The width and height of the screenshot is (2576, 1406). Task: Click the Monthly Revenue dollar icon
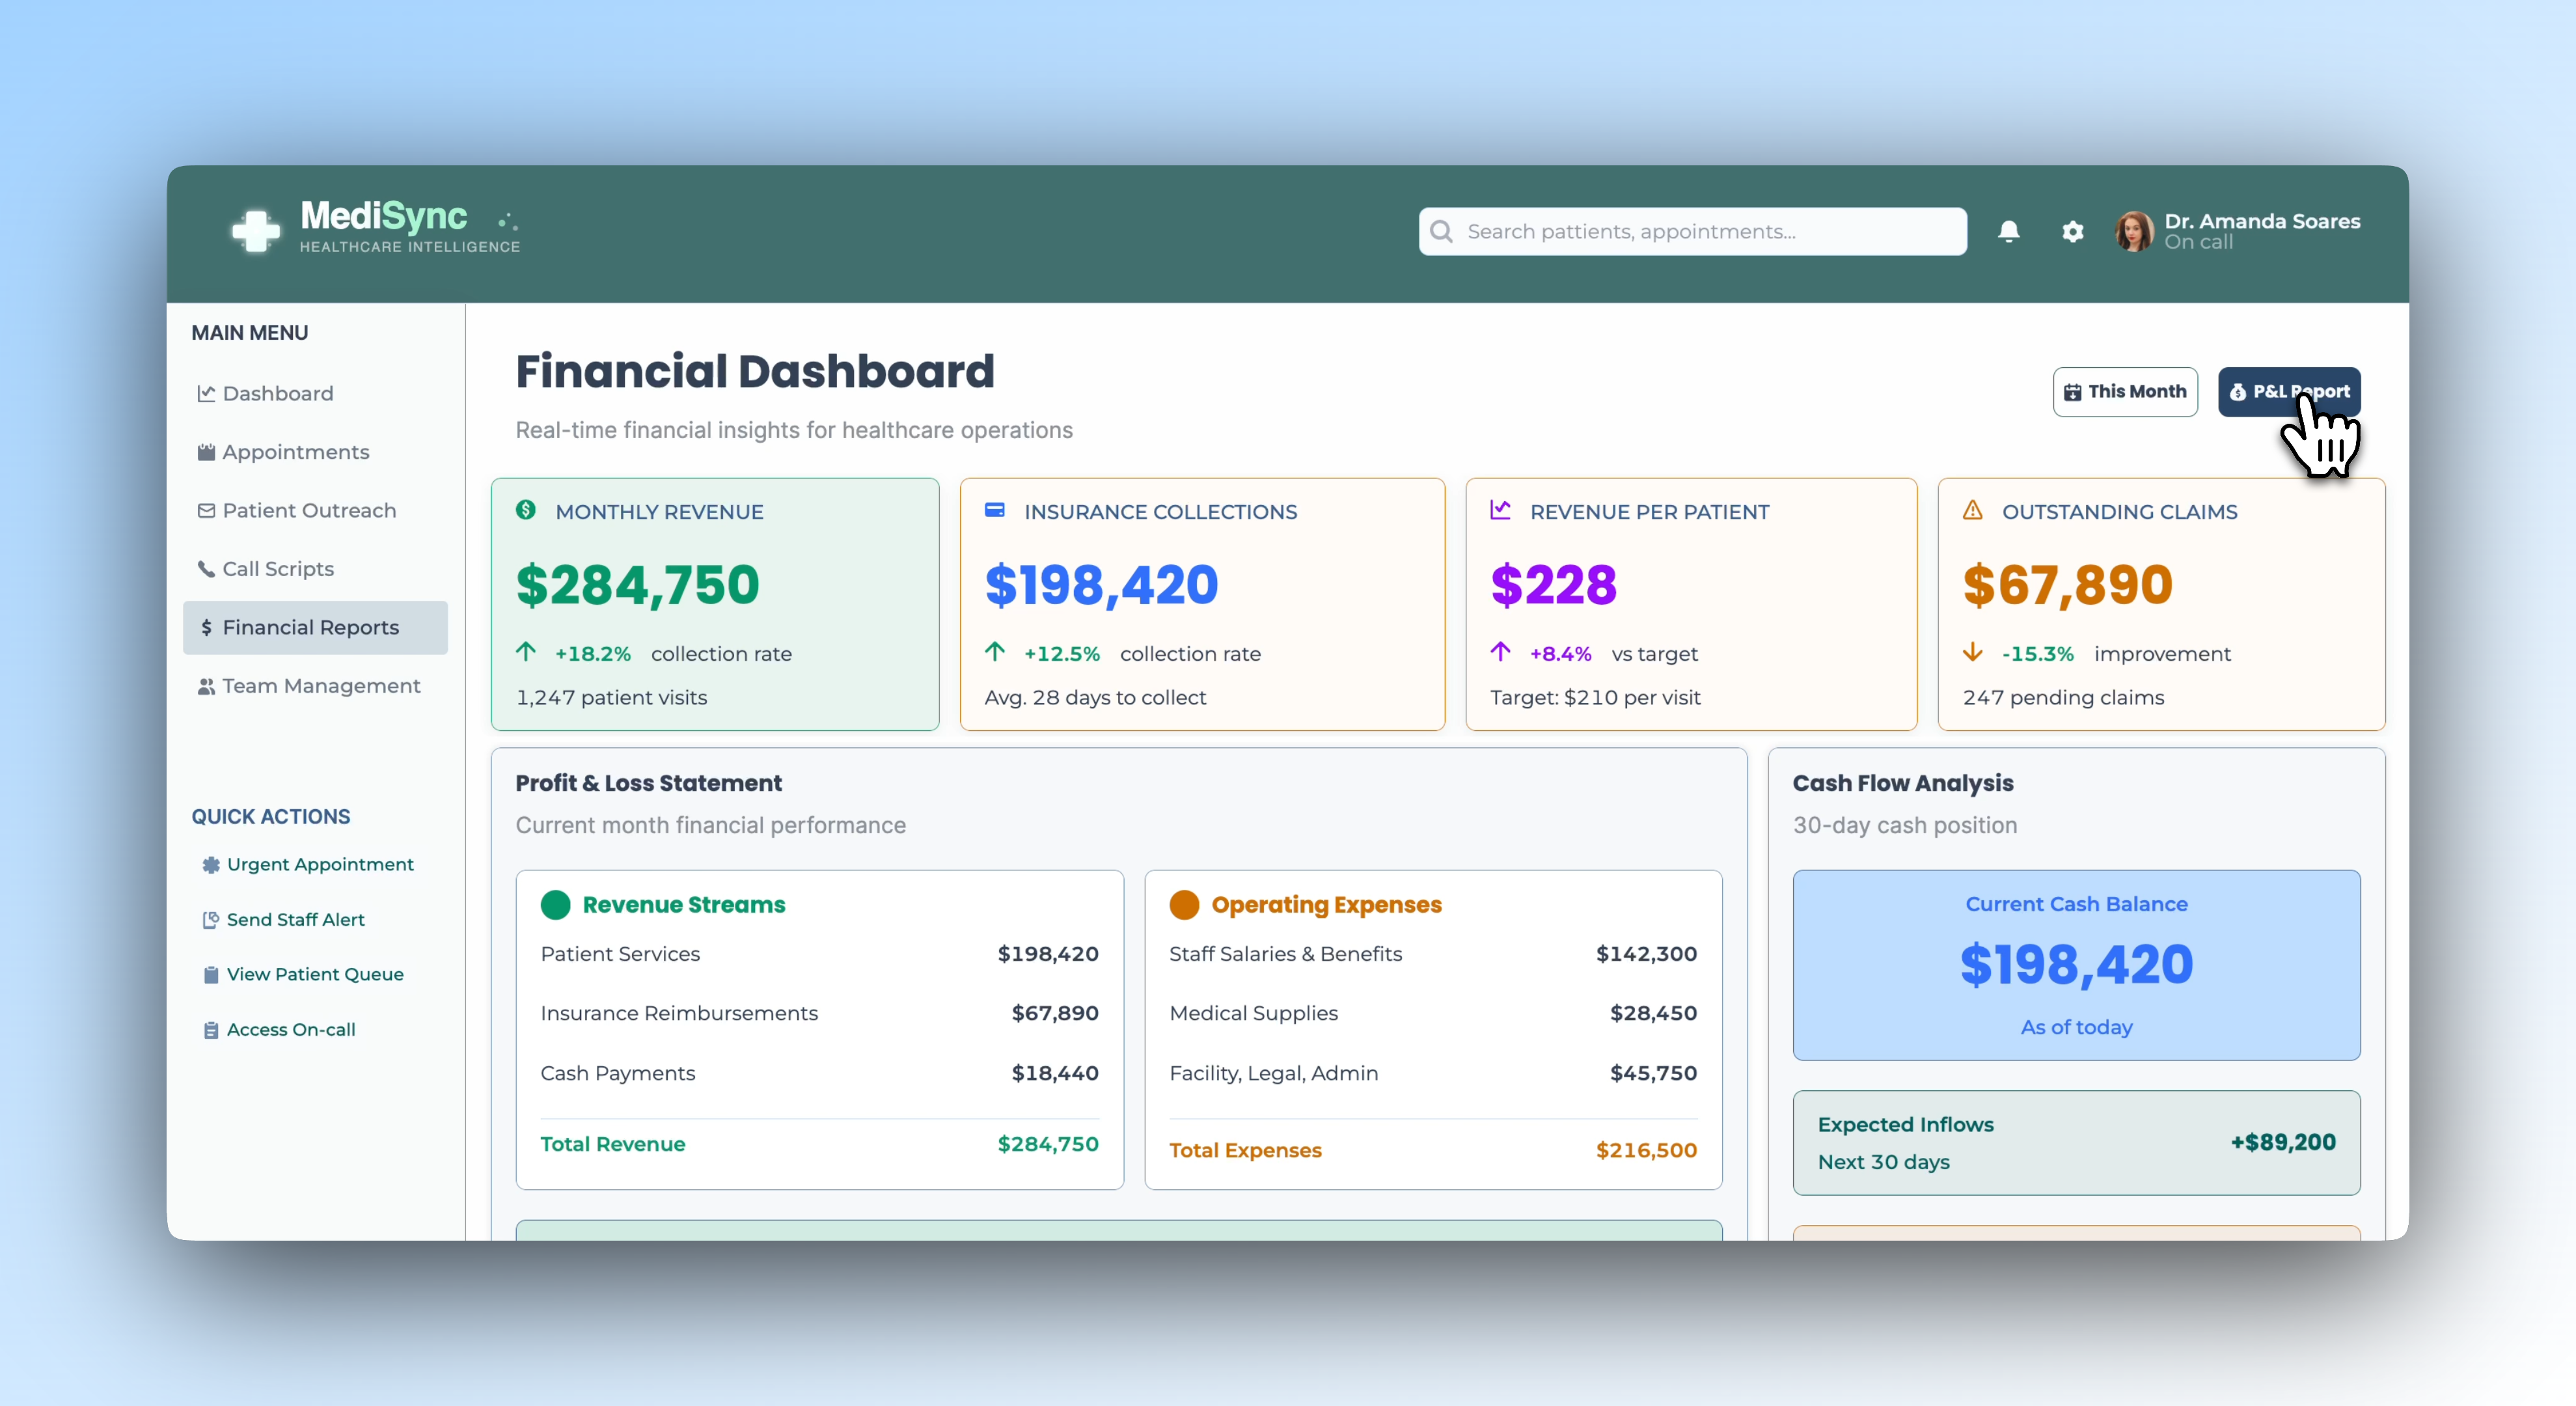click(x=526, y=510)
